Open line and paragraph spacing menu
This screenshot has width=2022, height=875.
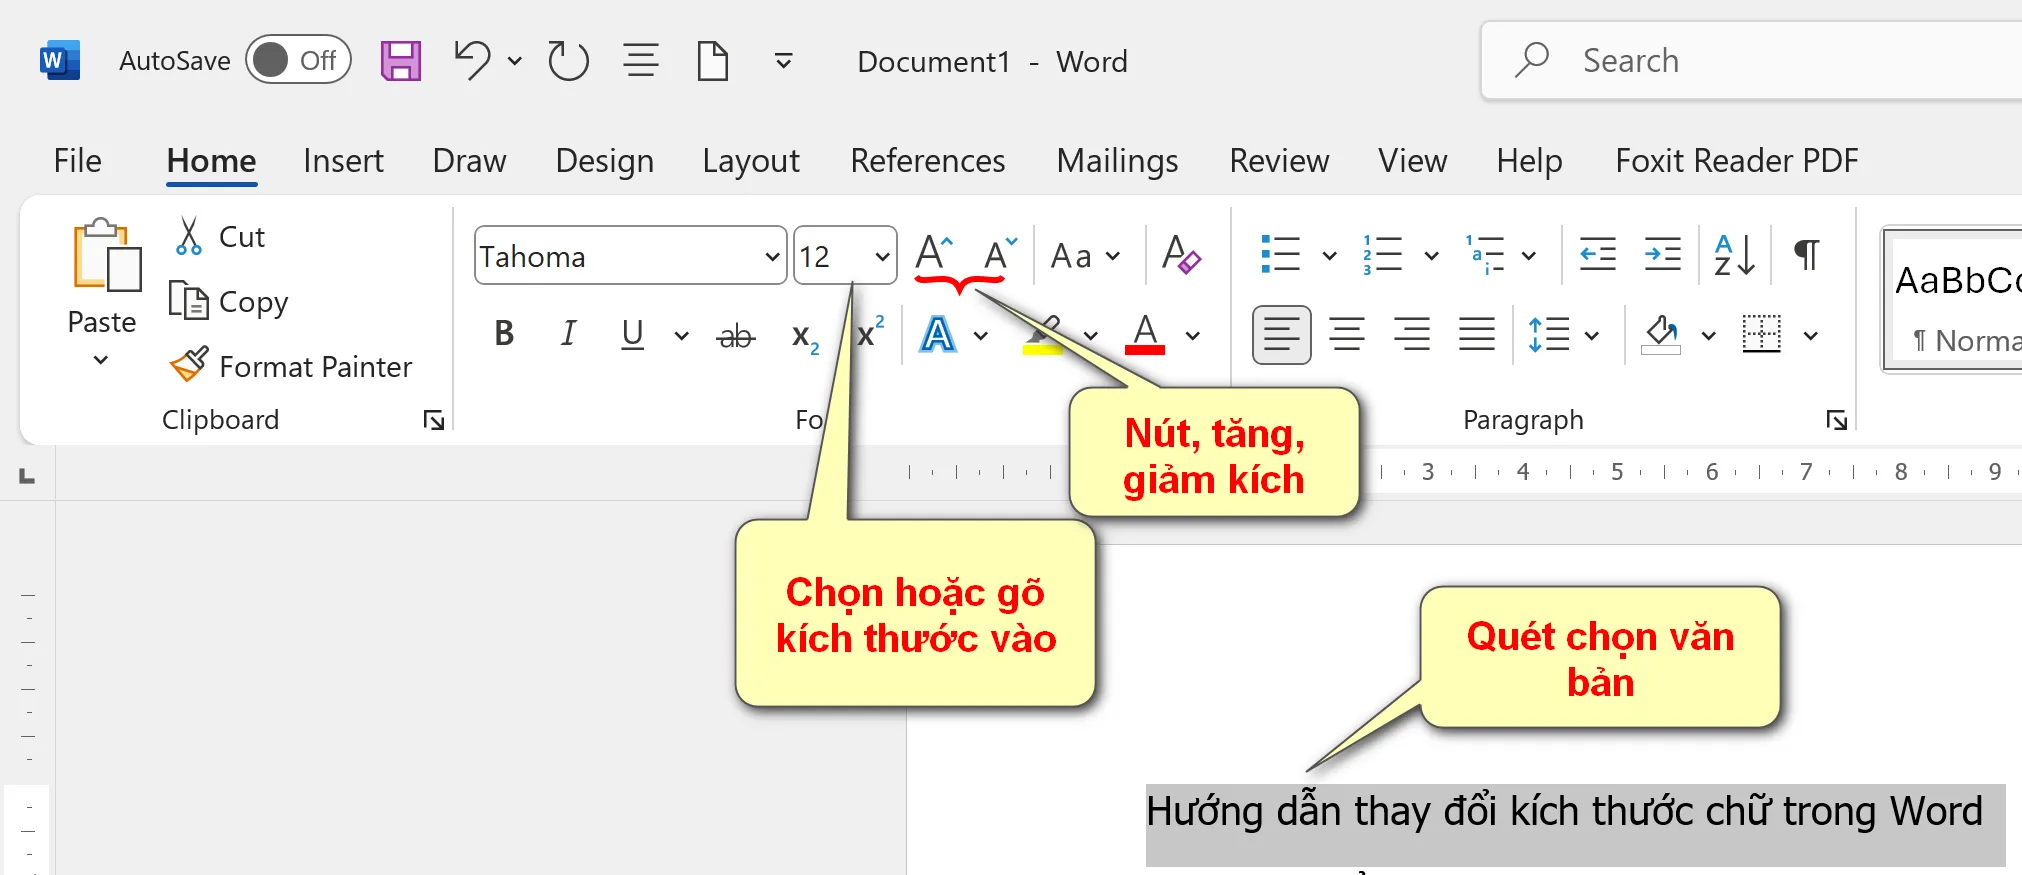[1563, 334]
